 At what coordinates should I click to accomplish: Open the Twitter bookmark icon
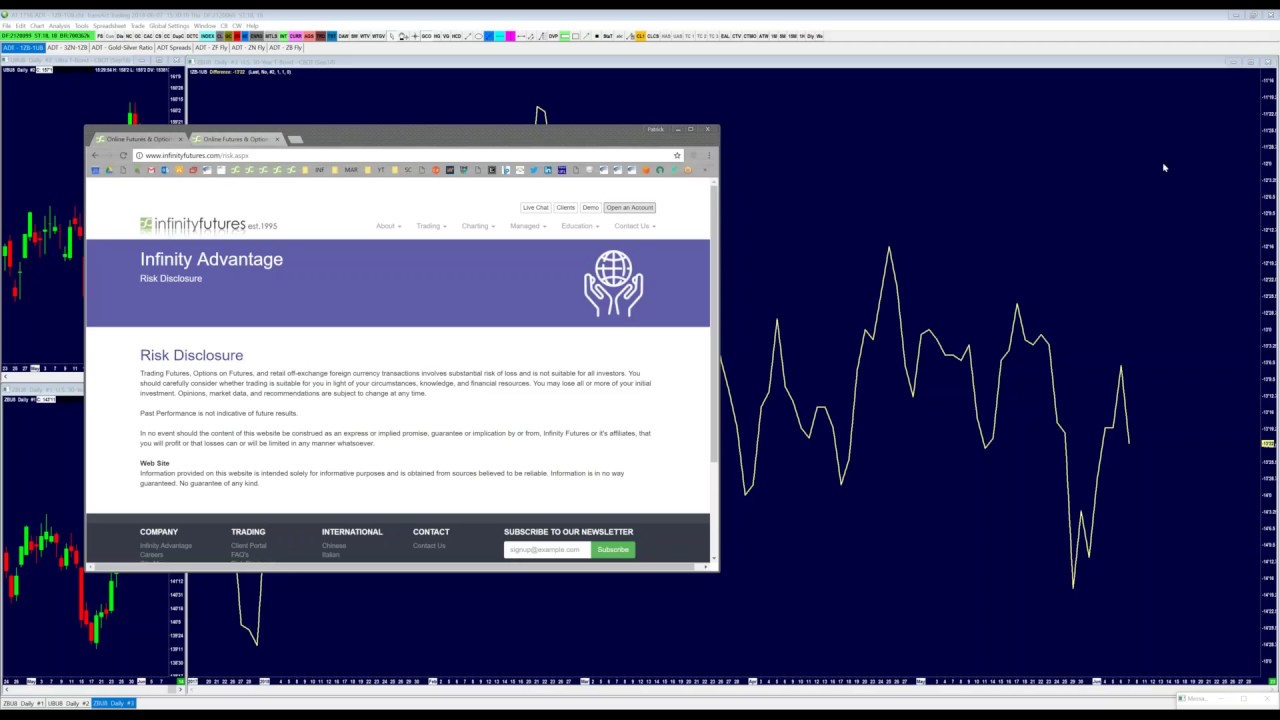pos(534,170)
